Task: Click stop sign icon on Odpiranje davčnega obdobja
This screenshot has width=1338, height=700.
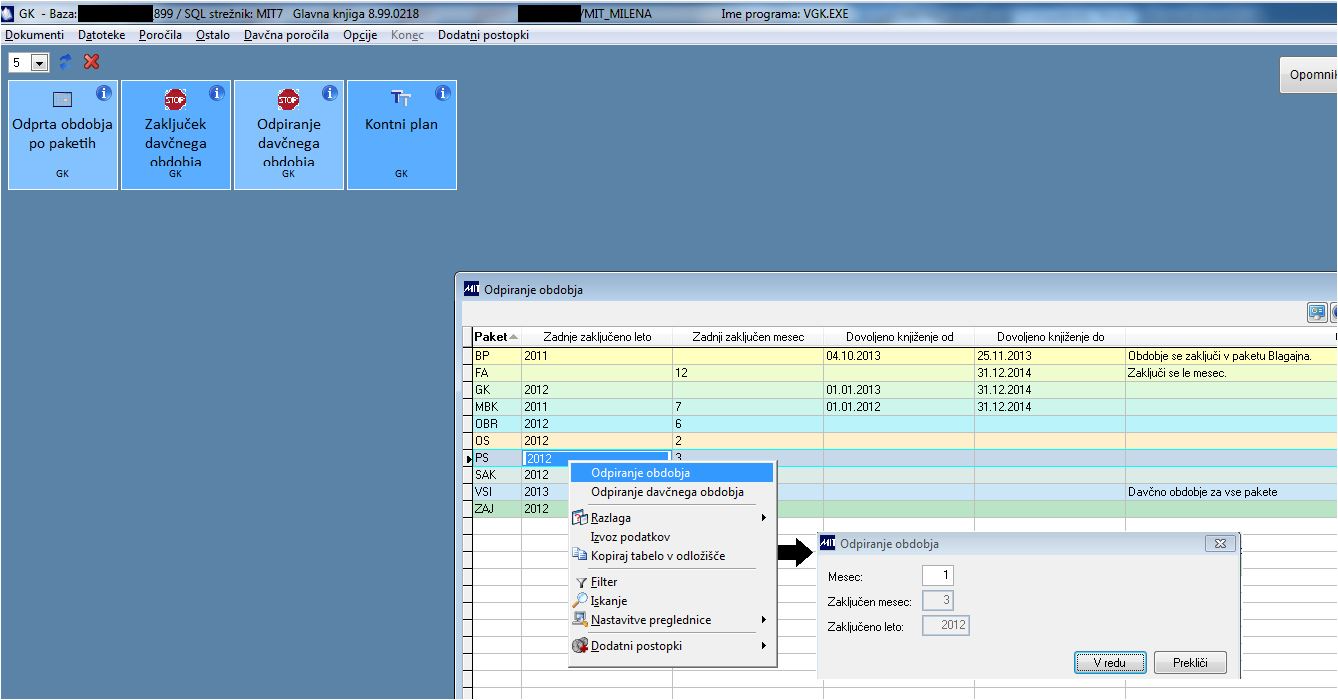Action: (288, 99)
